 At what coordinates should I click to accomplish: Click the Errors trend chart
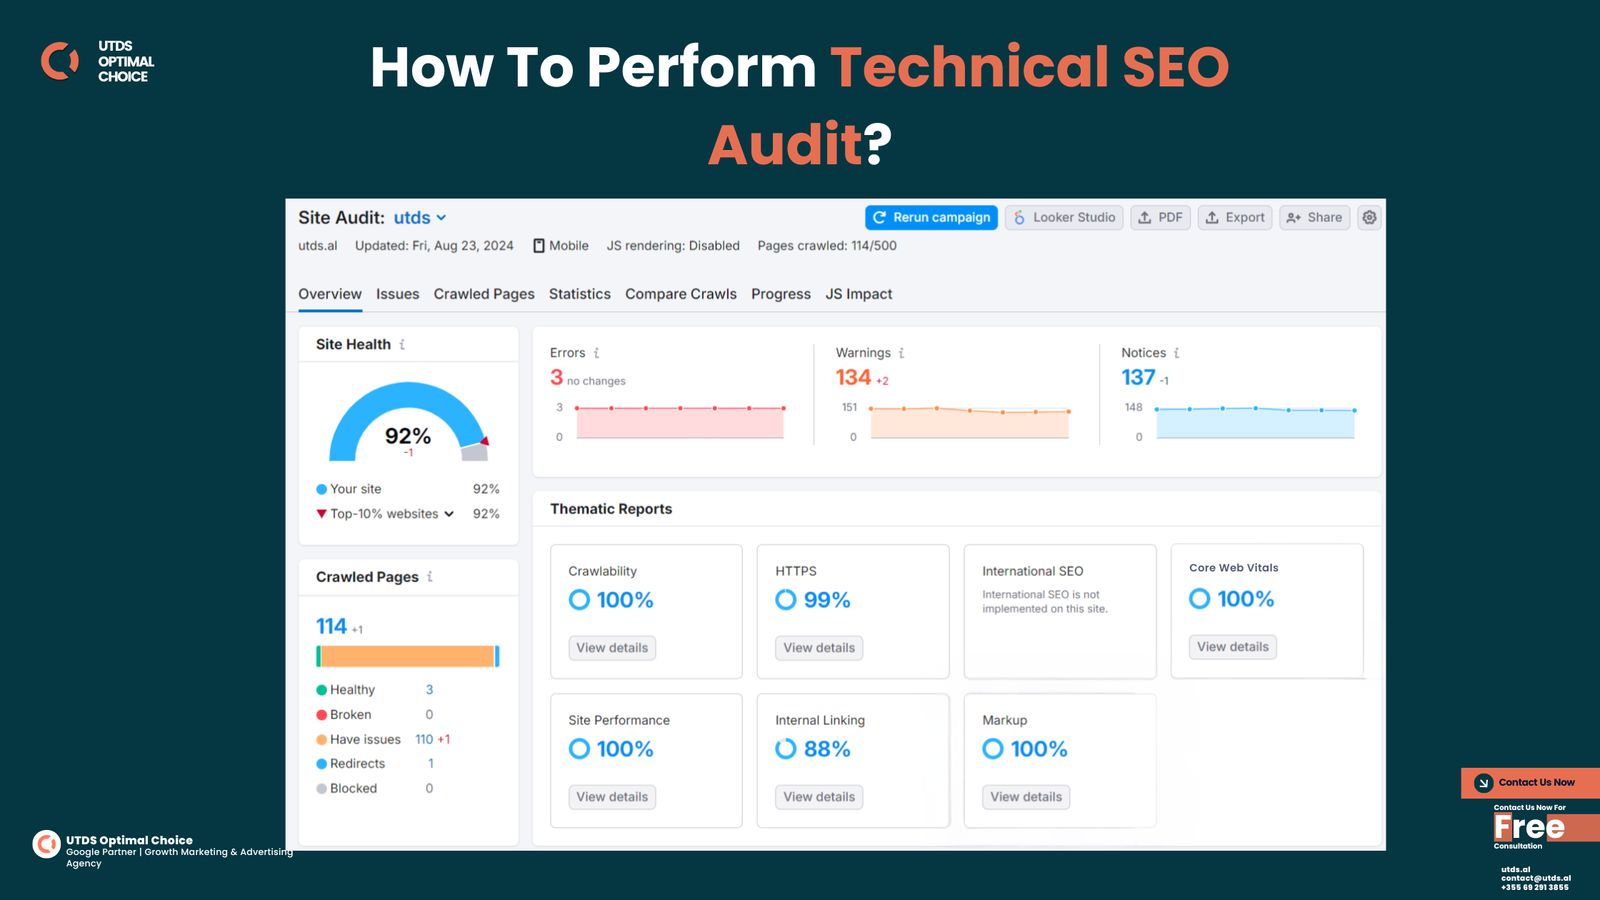point(680,422)
